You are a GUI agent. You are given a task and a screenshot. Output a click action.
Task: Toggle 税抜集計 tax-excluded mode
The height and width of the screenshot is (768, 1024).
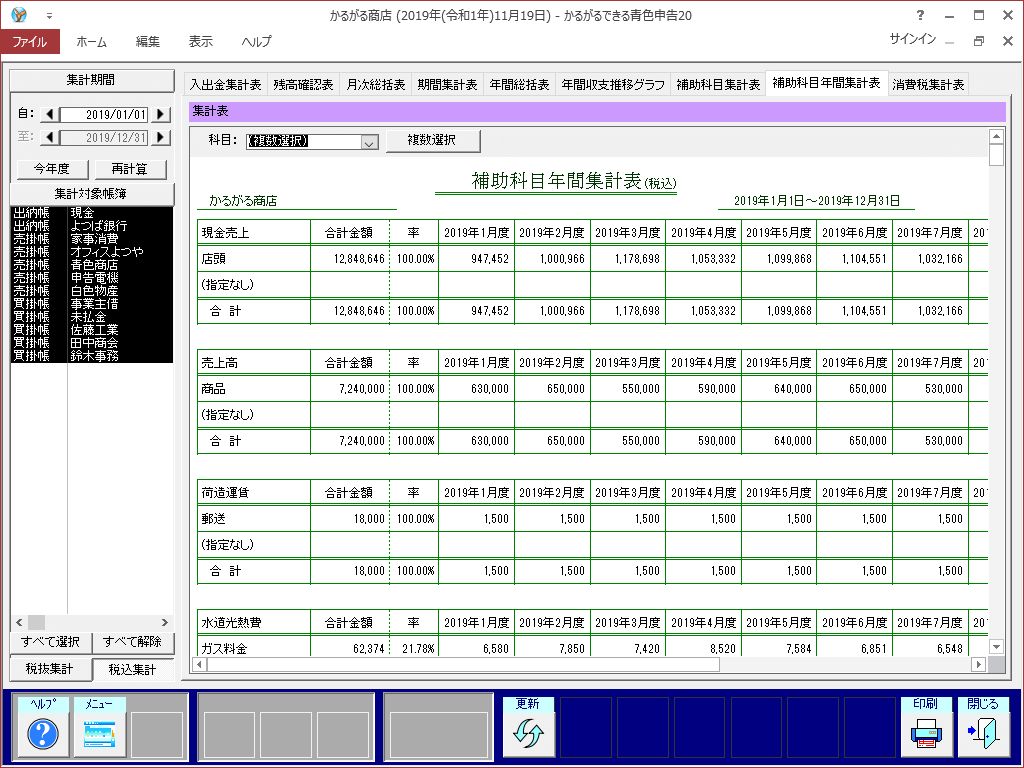point(50,669)
